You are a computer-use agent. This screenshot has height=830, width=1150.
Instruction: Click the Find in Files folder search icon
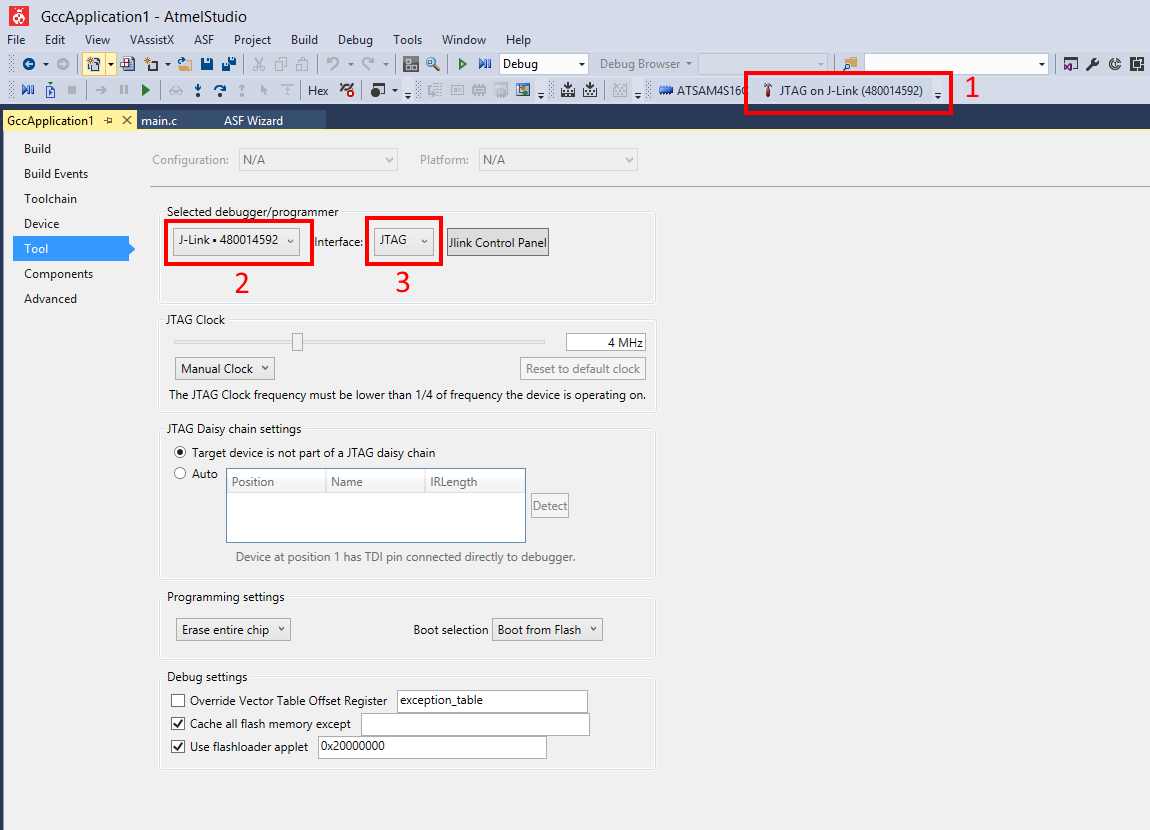click(850, 65)
